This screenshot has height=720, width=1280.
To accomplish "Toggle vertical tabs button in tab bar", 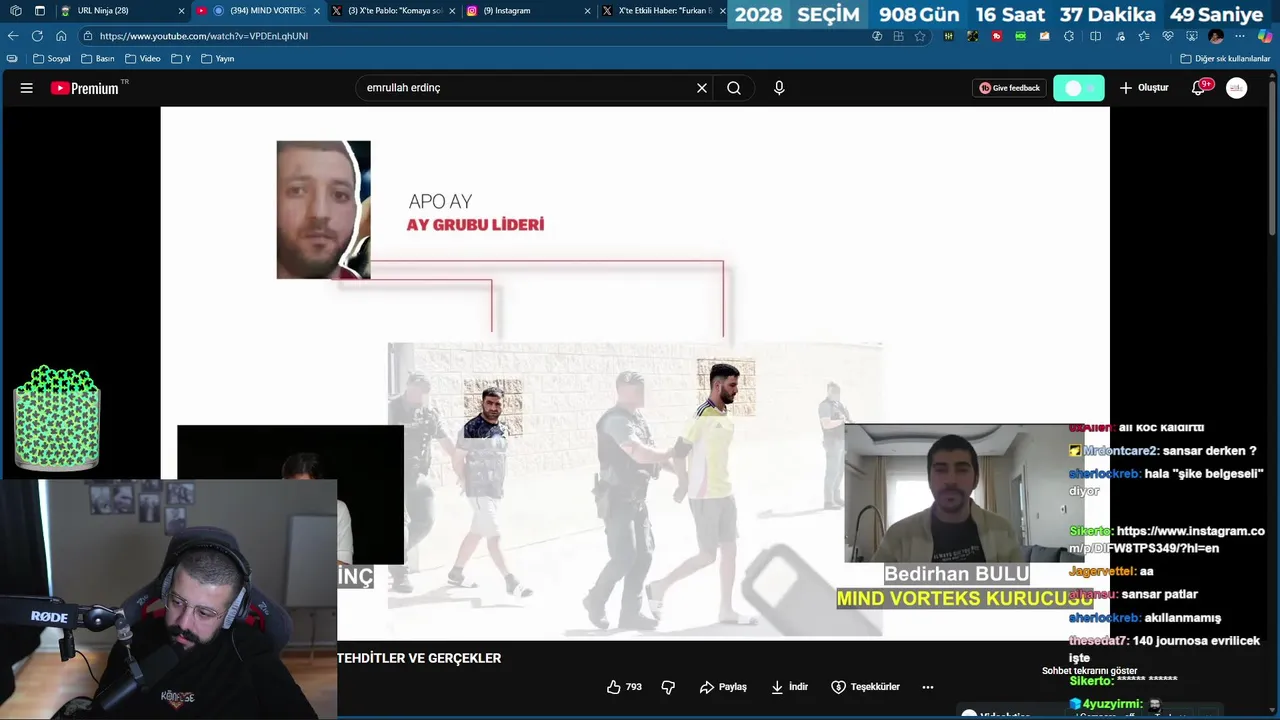I will click(x=39, y=11).
